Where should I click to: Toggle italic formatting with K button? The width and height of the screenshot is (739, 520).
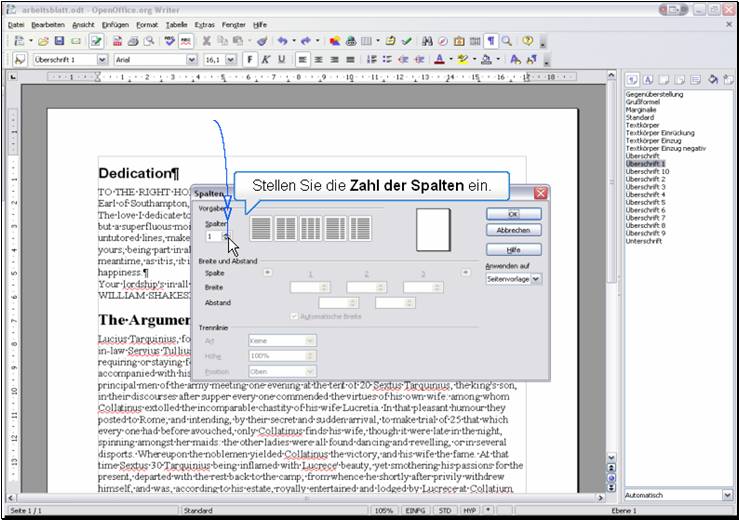pyautogui.click(x=266, y=60)
